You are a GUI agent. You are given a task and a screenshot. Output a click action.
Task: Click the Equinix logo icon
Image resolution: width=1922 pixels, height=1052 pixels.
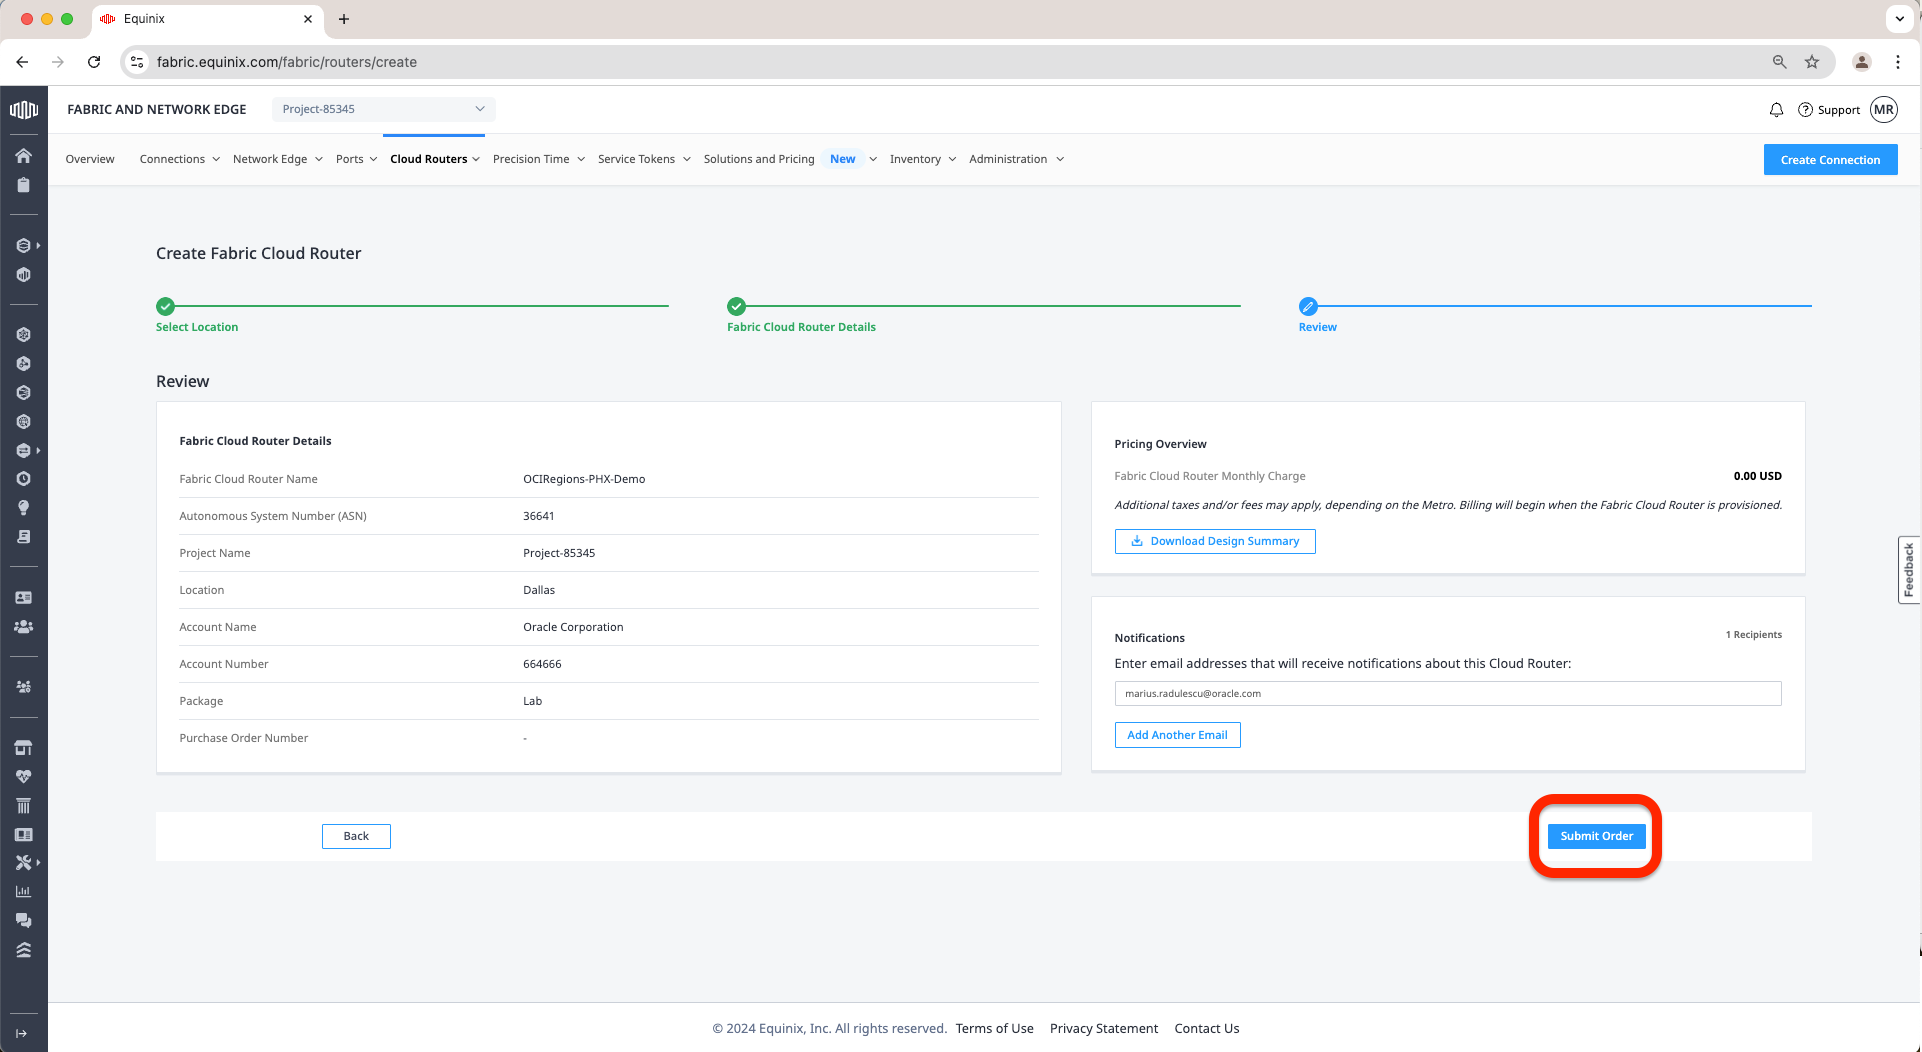point(23,110)
